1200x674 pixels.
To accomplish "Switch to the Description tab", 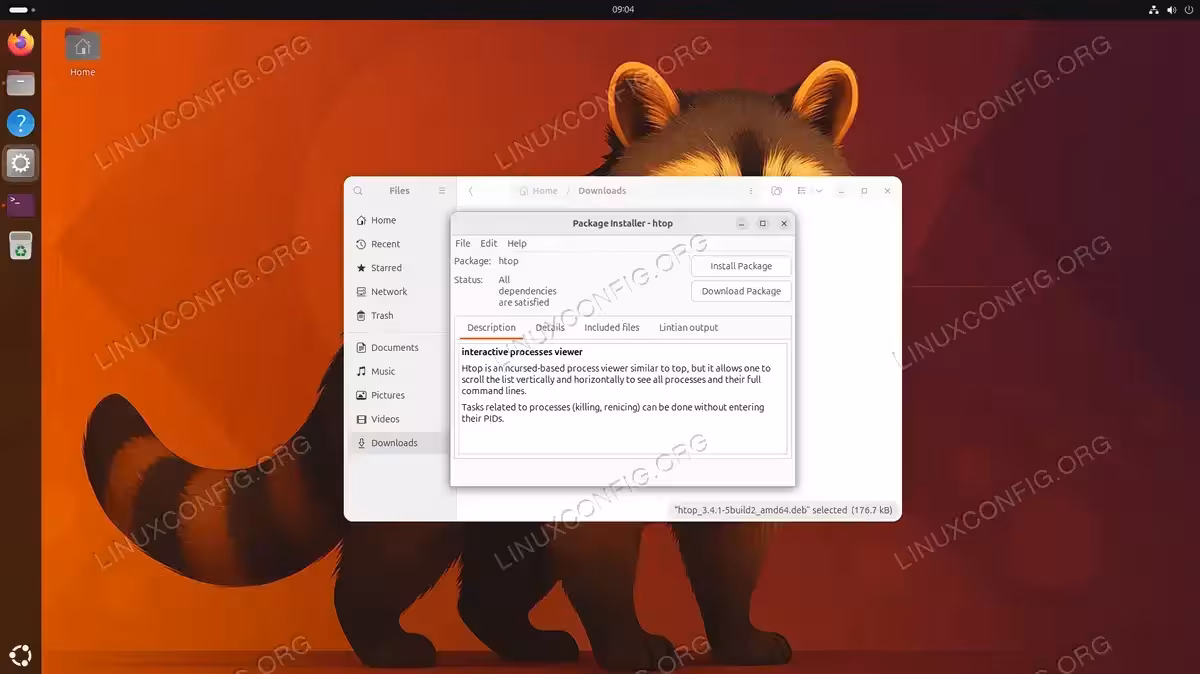I will pos(491,328).
